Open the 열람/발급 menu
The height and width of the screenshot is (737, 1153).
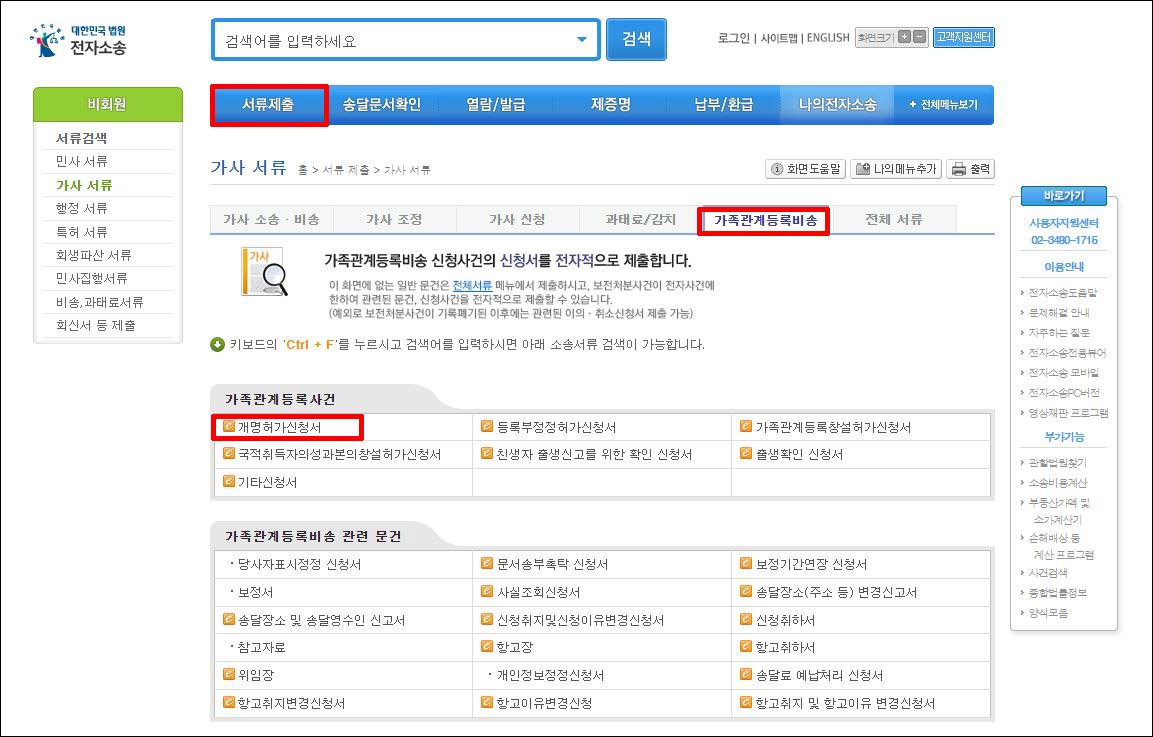click(496, 104)
